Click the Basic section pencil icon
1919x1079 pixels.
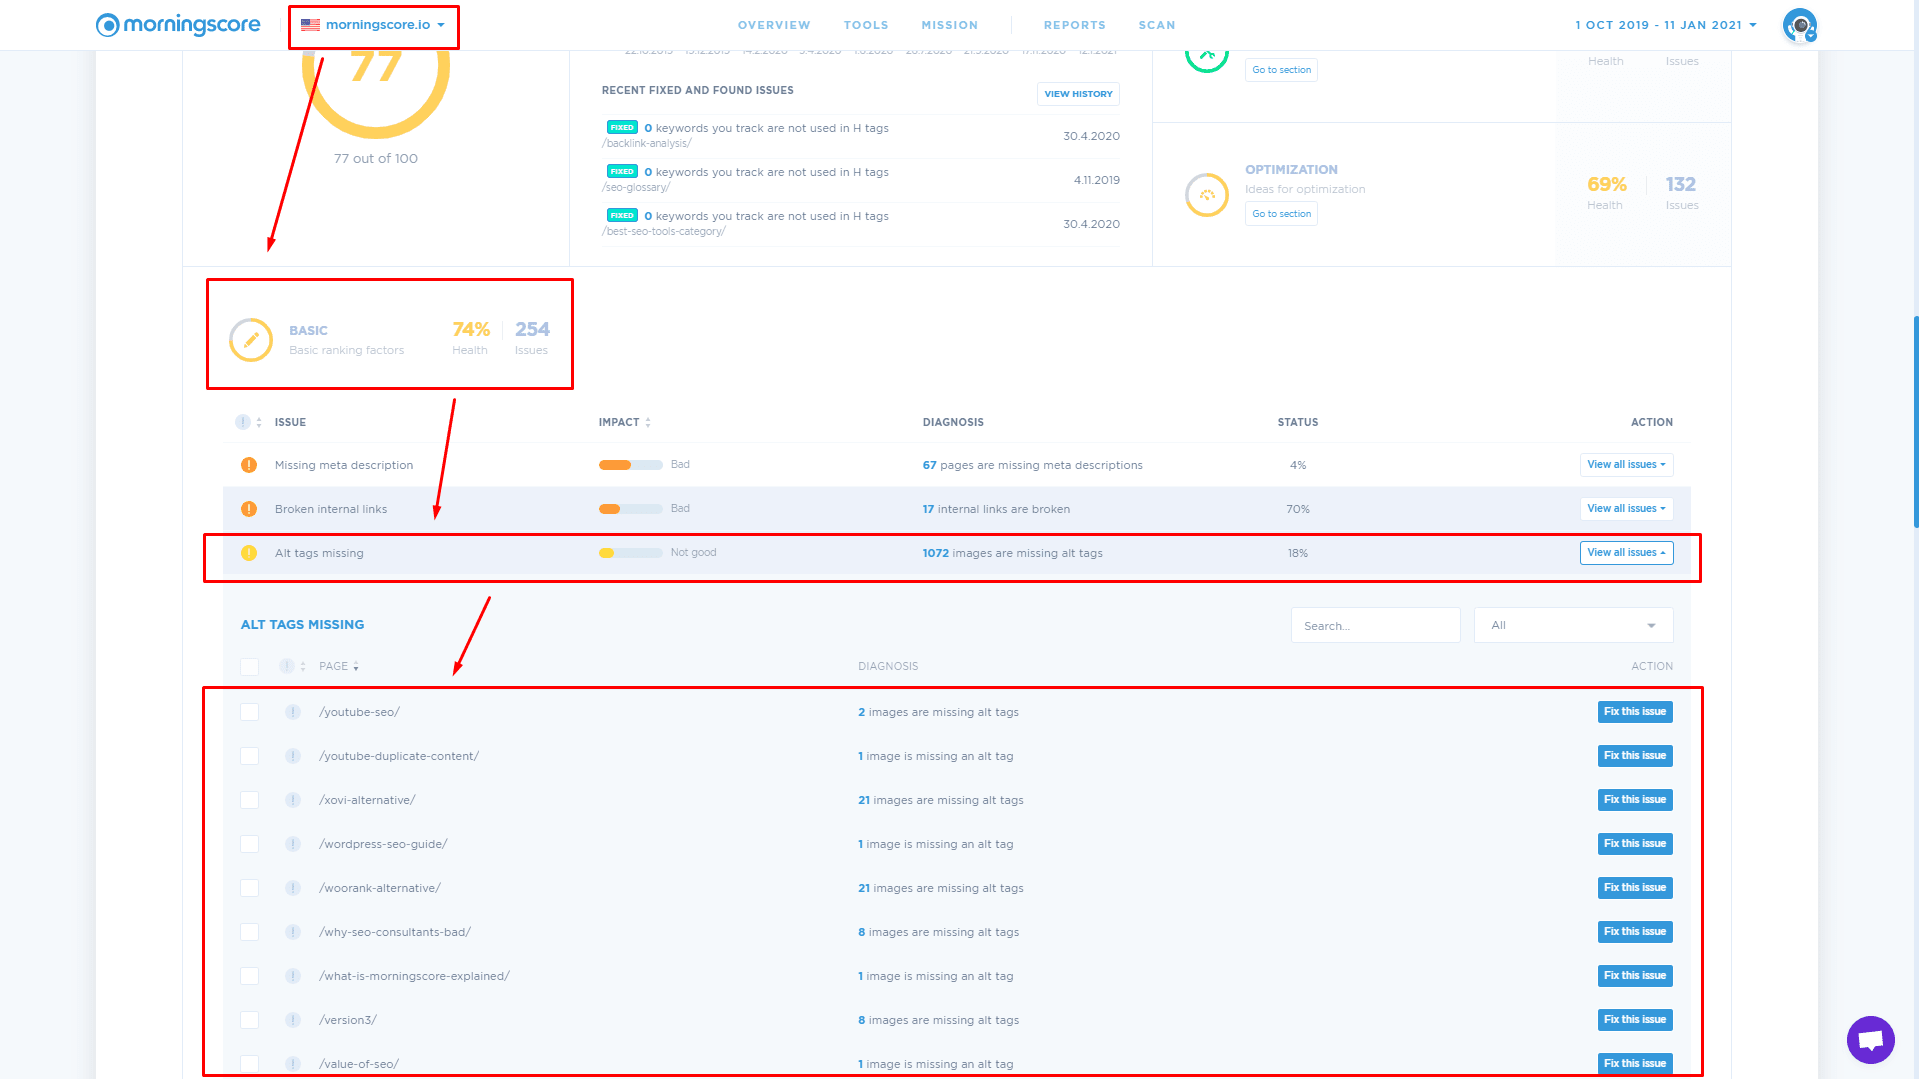[x=251, y=340]
